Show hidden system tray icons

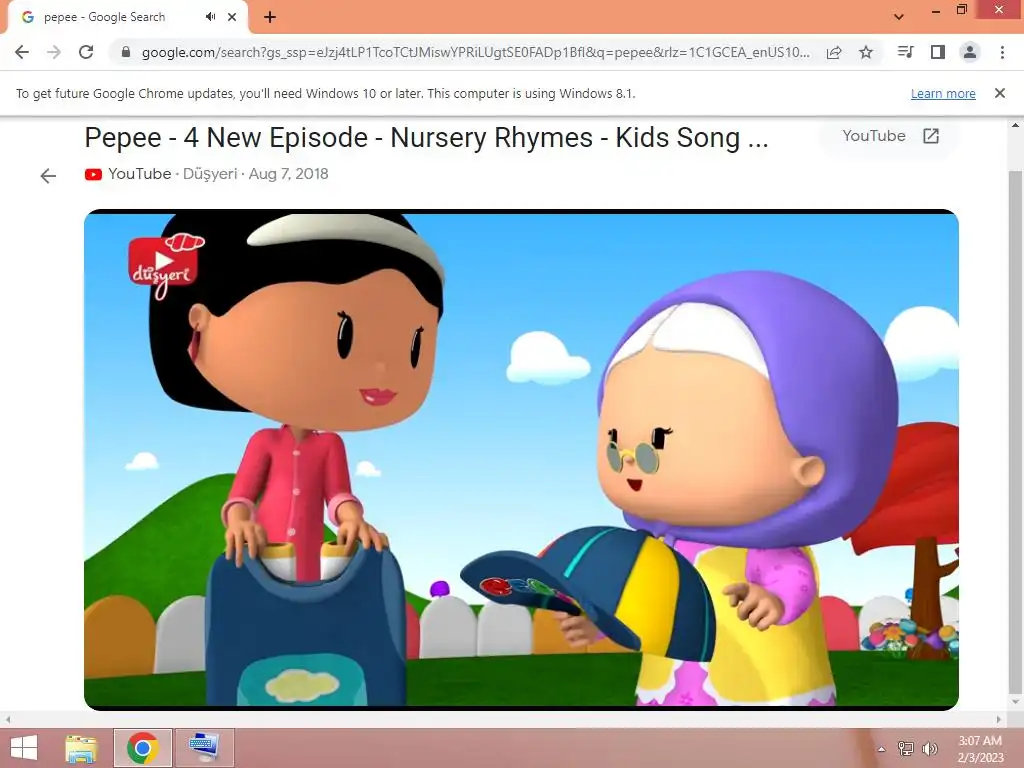click(x=882, y=749)
